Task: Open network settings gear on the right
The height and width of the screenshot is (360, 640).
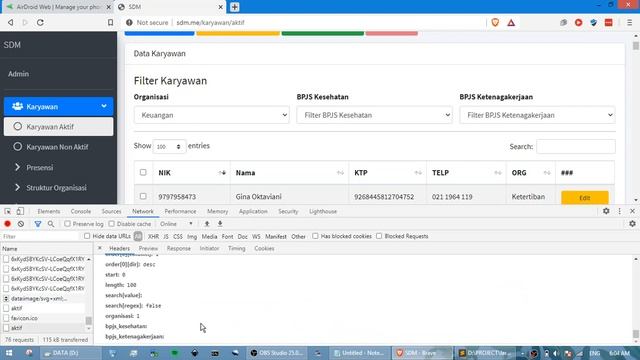Action: [632, 224]
